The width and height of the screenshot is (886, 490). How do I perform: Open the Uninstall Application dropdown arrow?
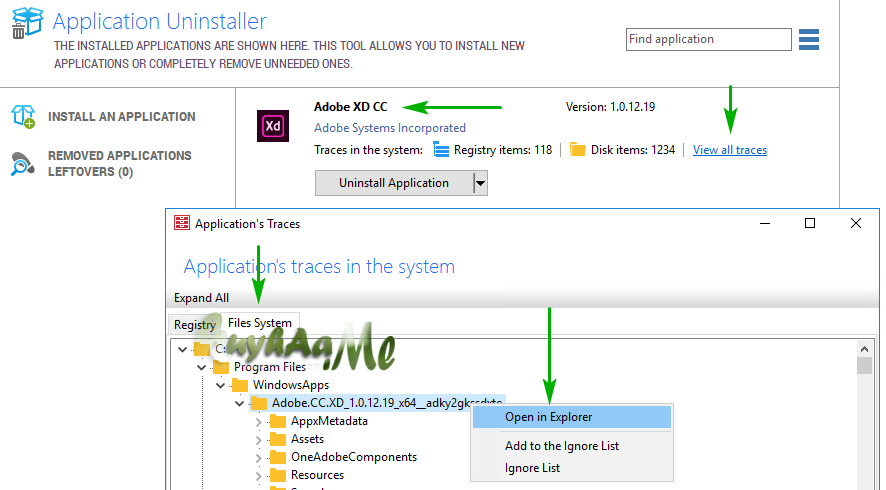point(480,183)
